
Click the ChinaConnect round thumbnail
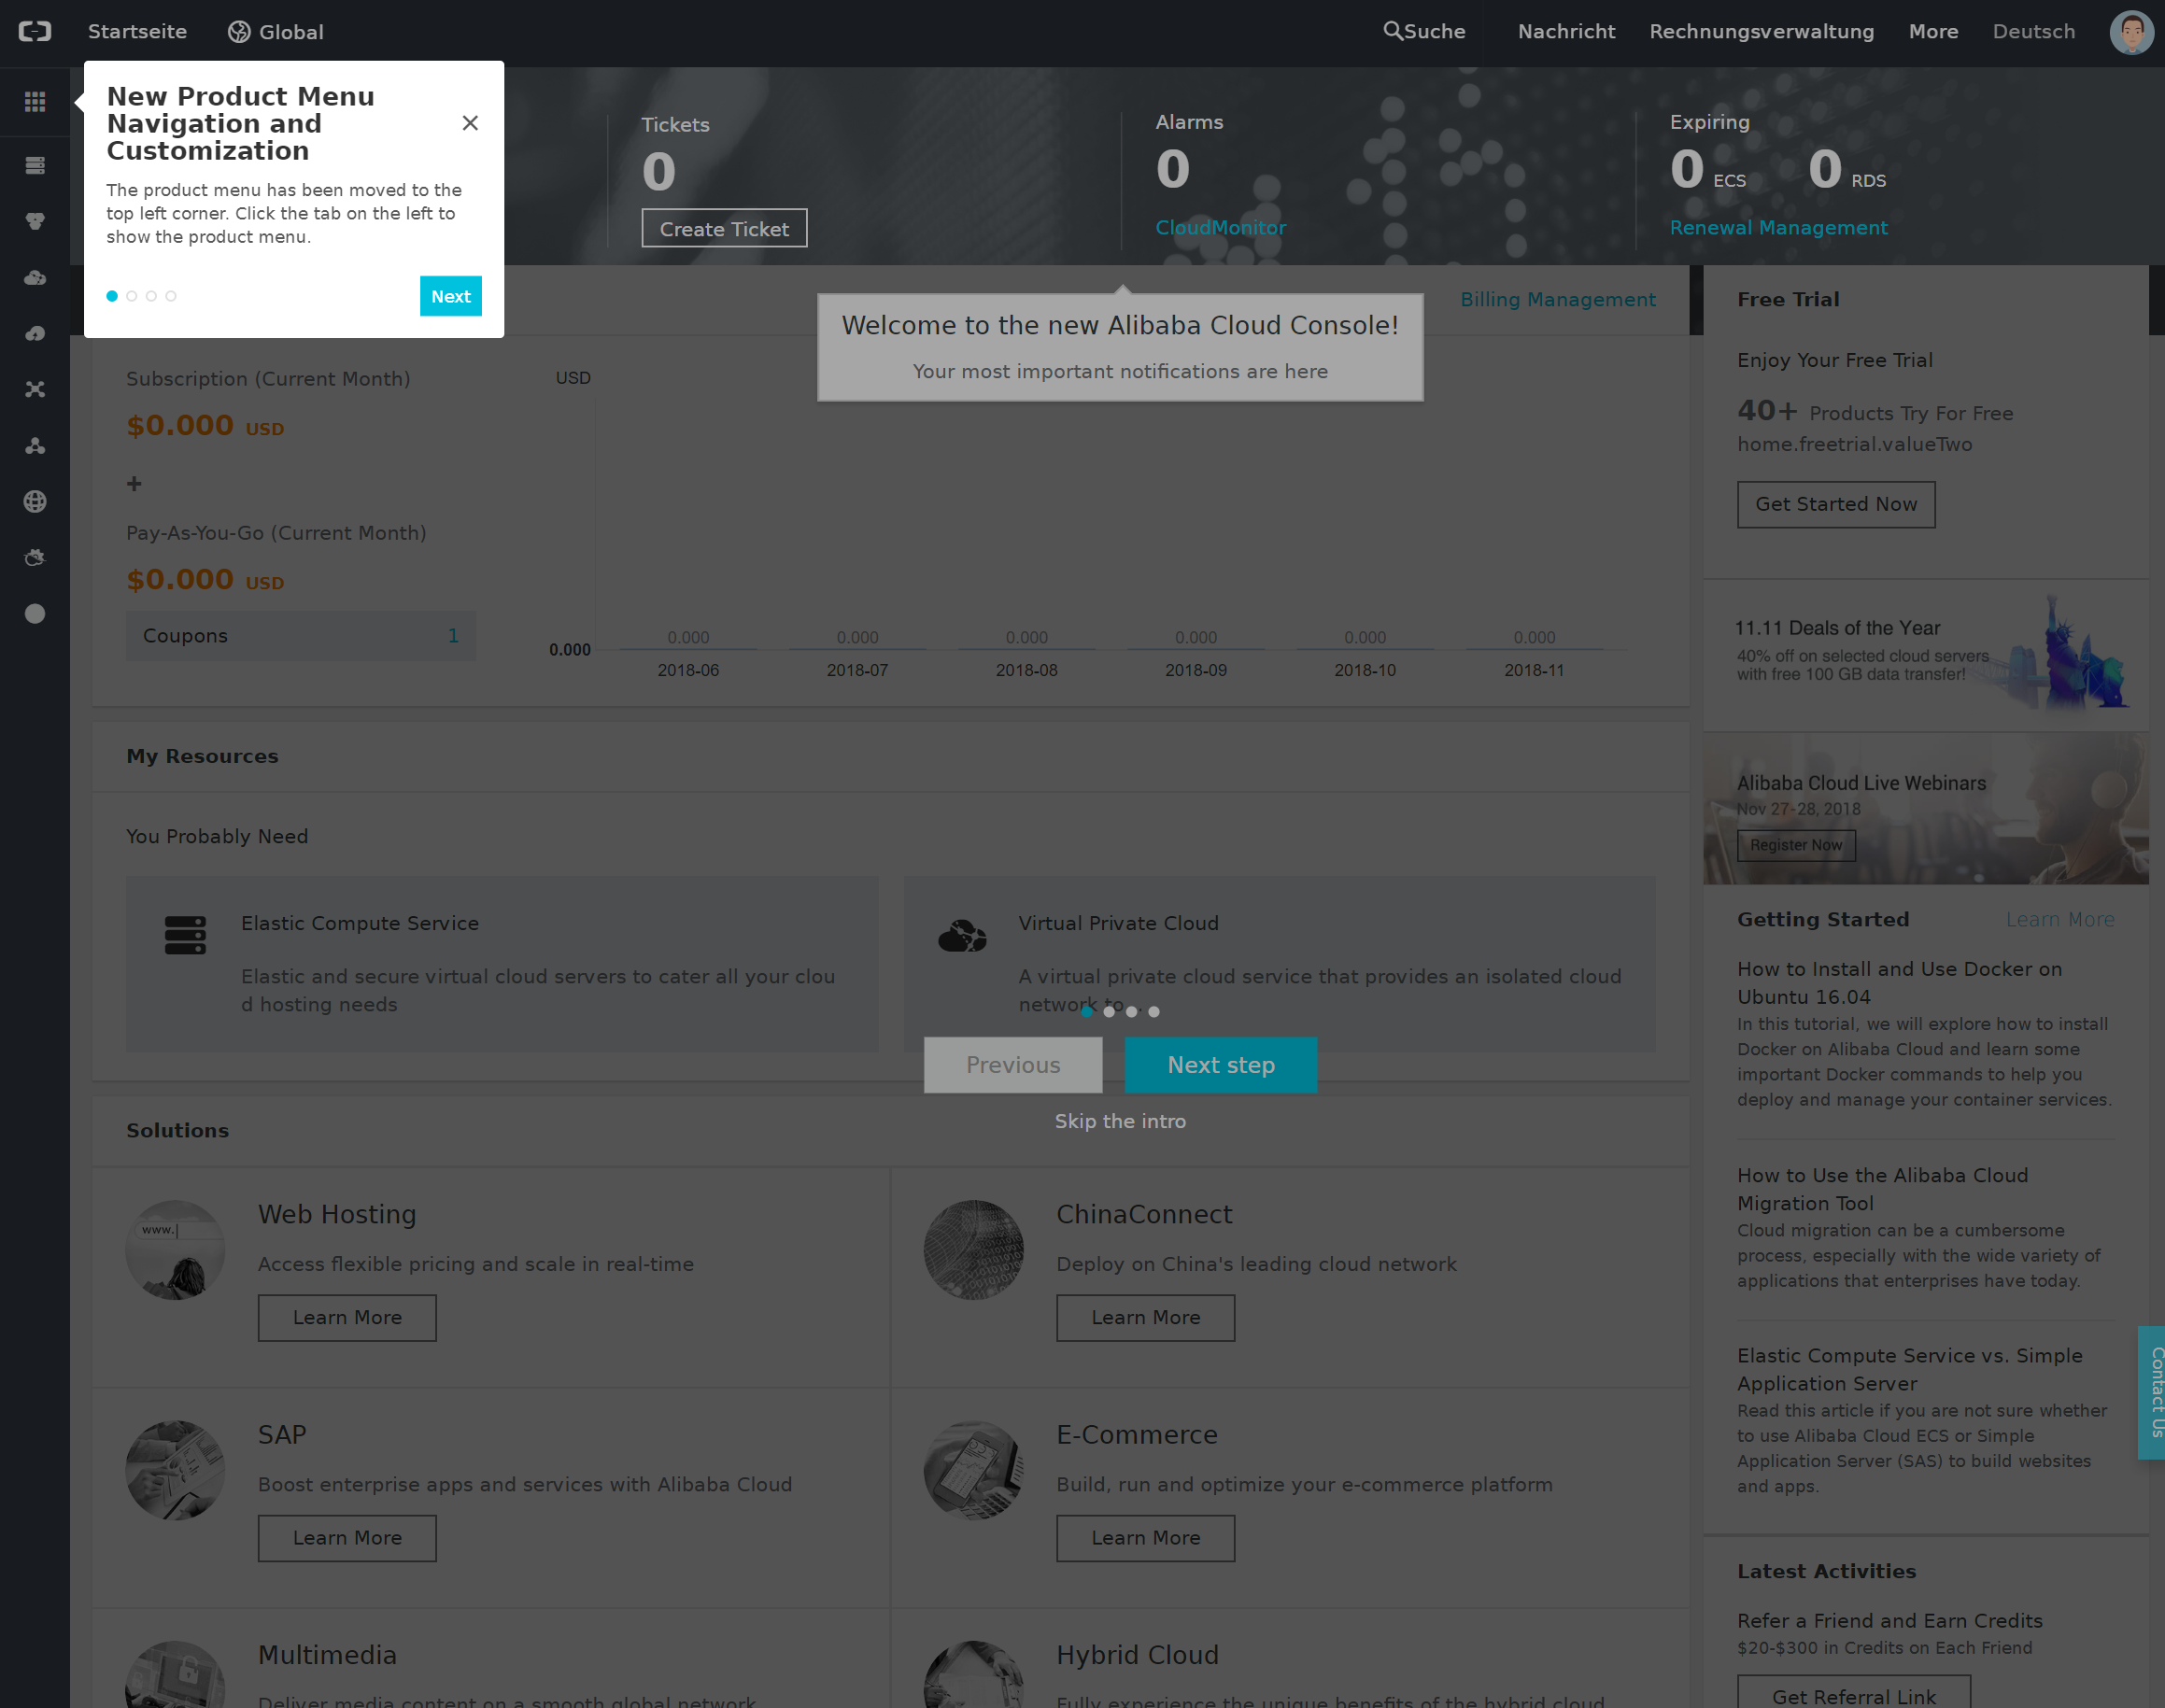click(973, 1250)
